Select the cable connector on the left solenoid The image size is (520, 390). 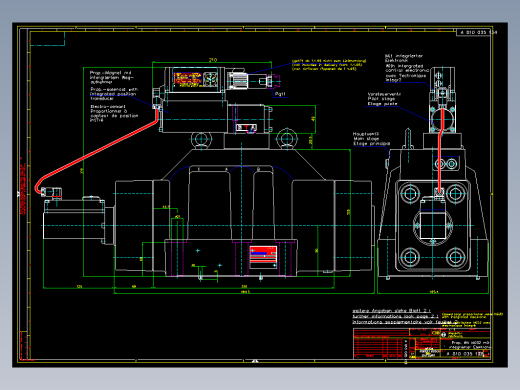coord(51,192)
